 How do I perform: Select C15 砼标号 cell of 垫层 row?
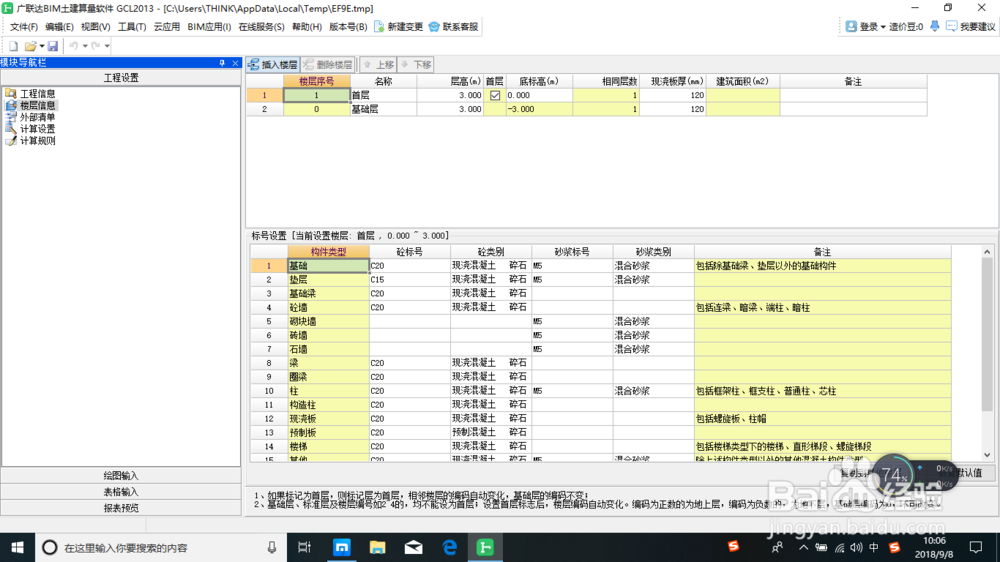click(x=409, y=279)
